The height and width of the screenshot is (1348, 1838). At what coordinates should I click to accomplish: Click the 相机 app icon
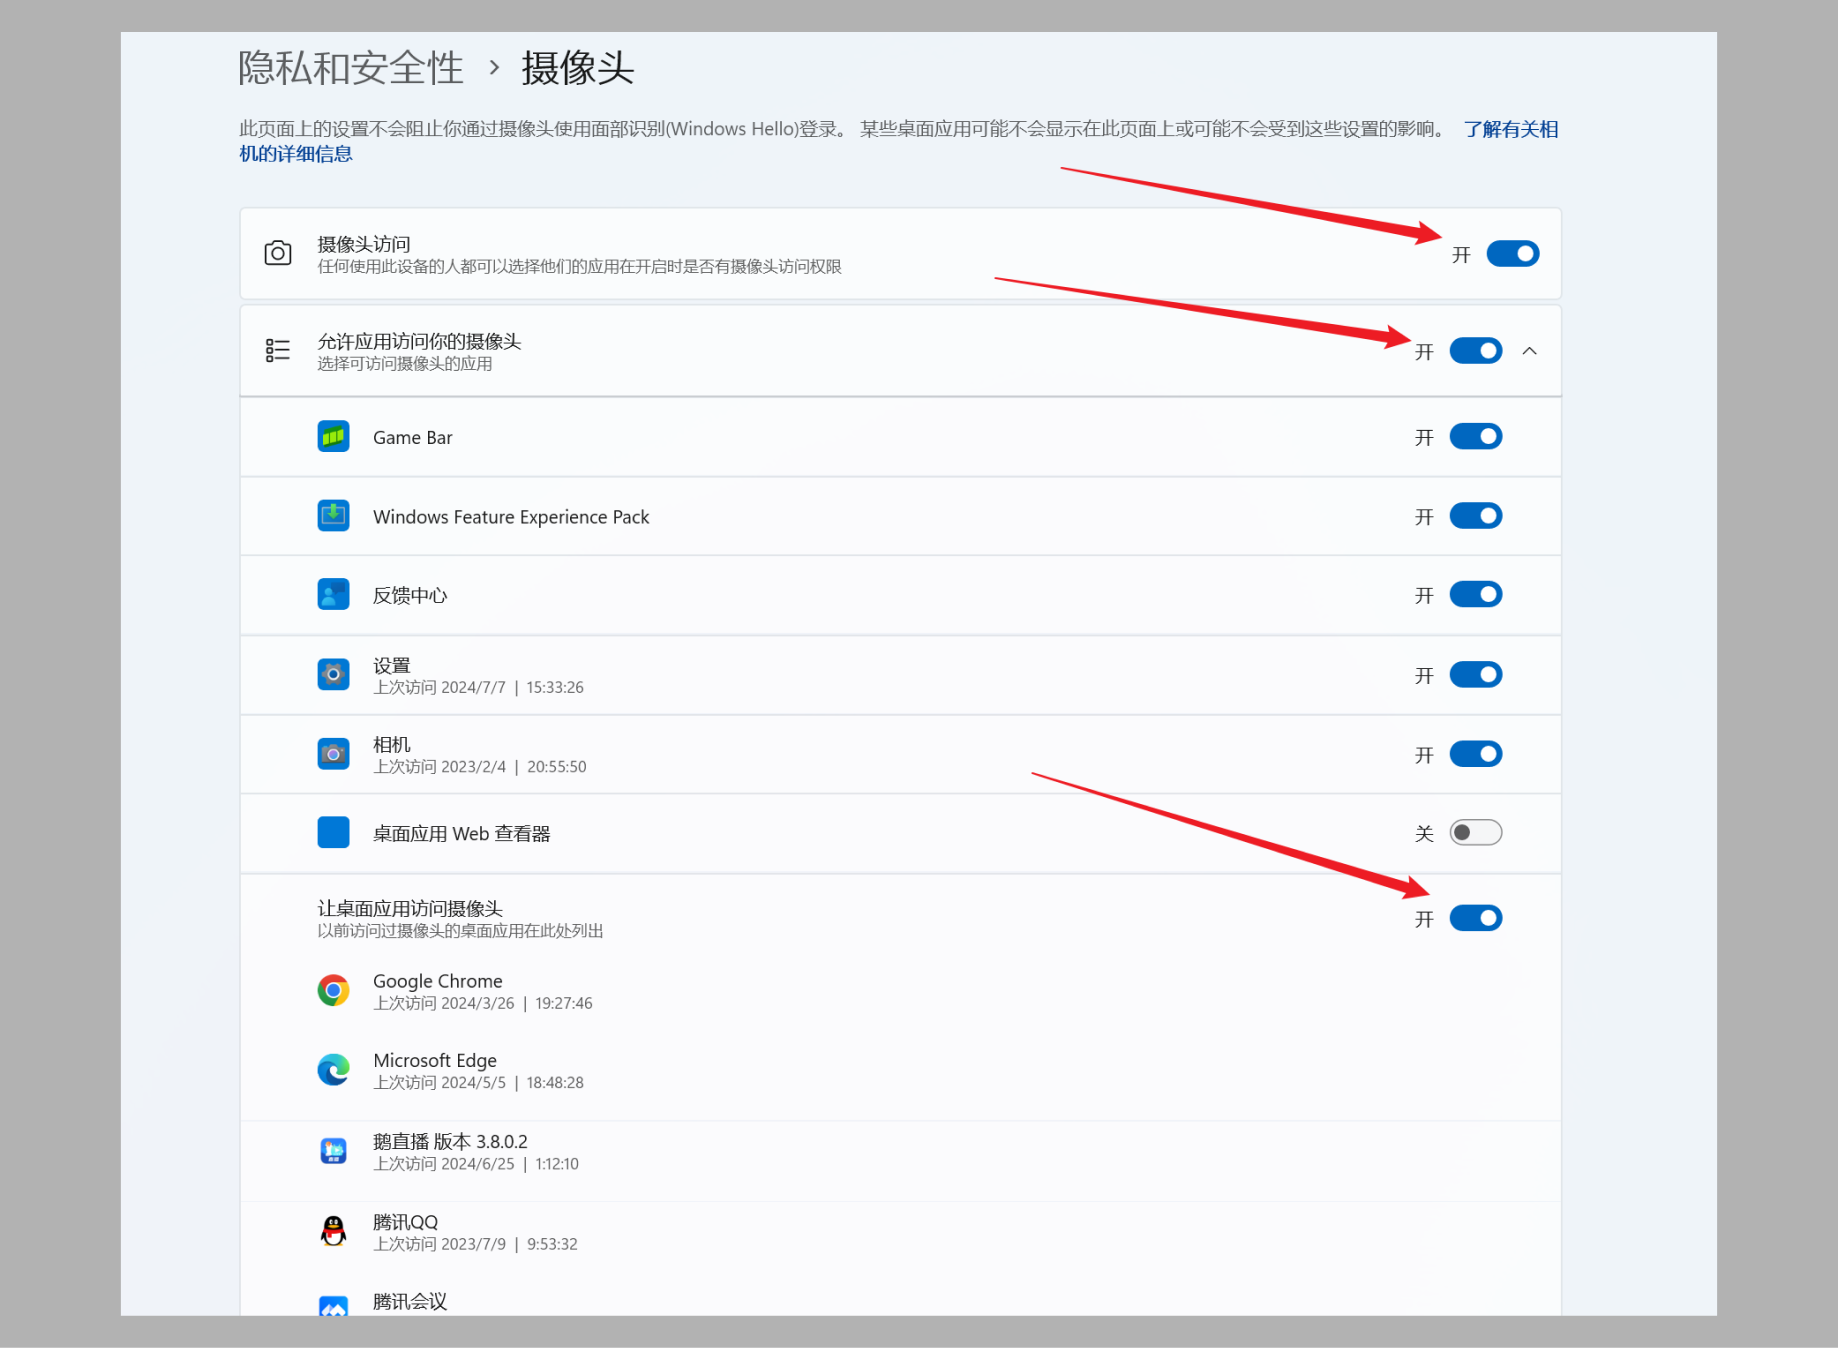click(x=333, y=754)
